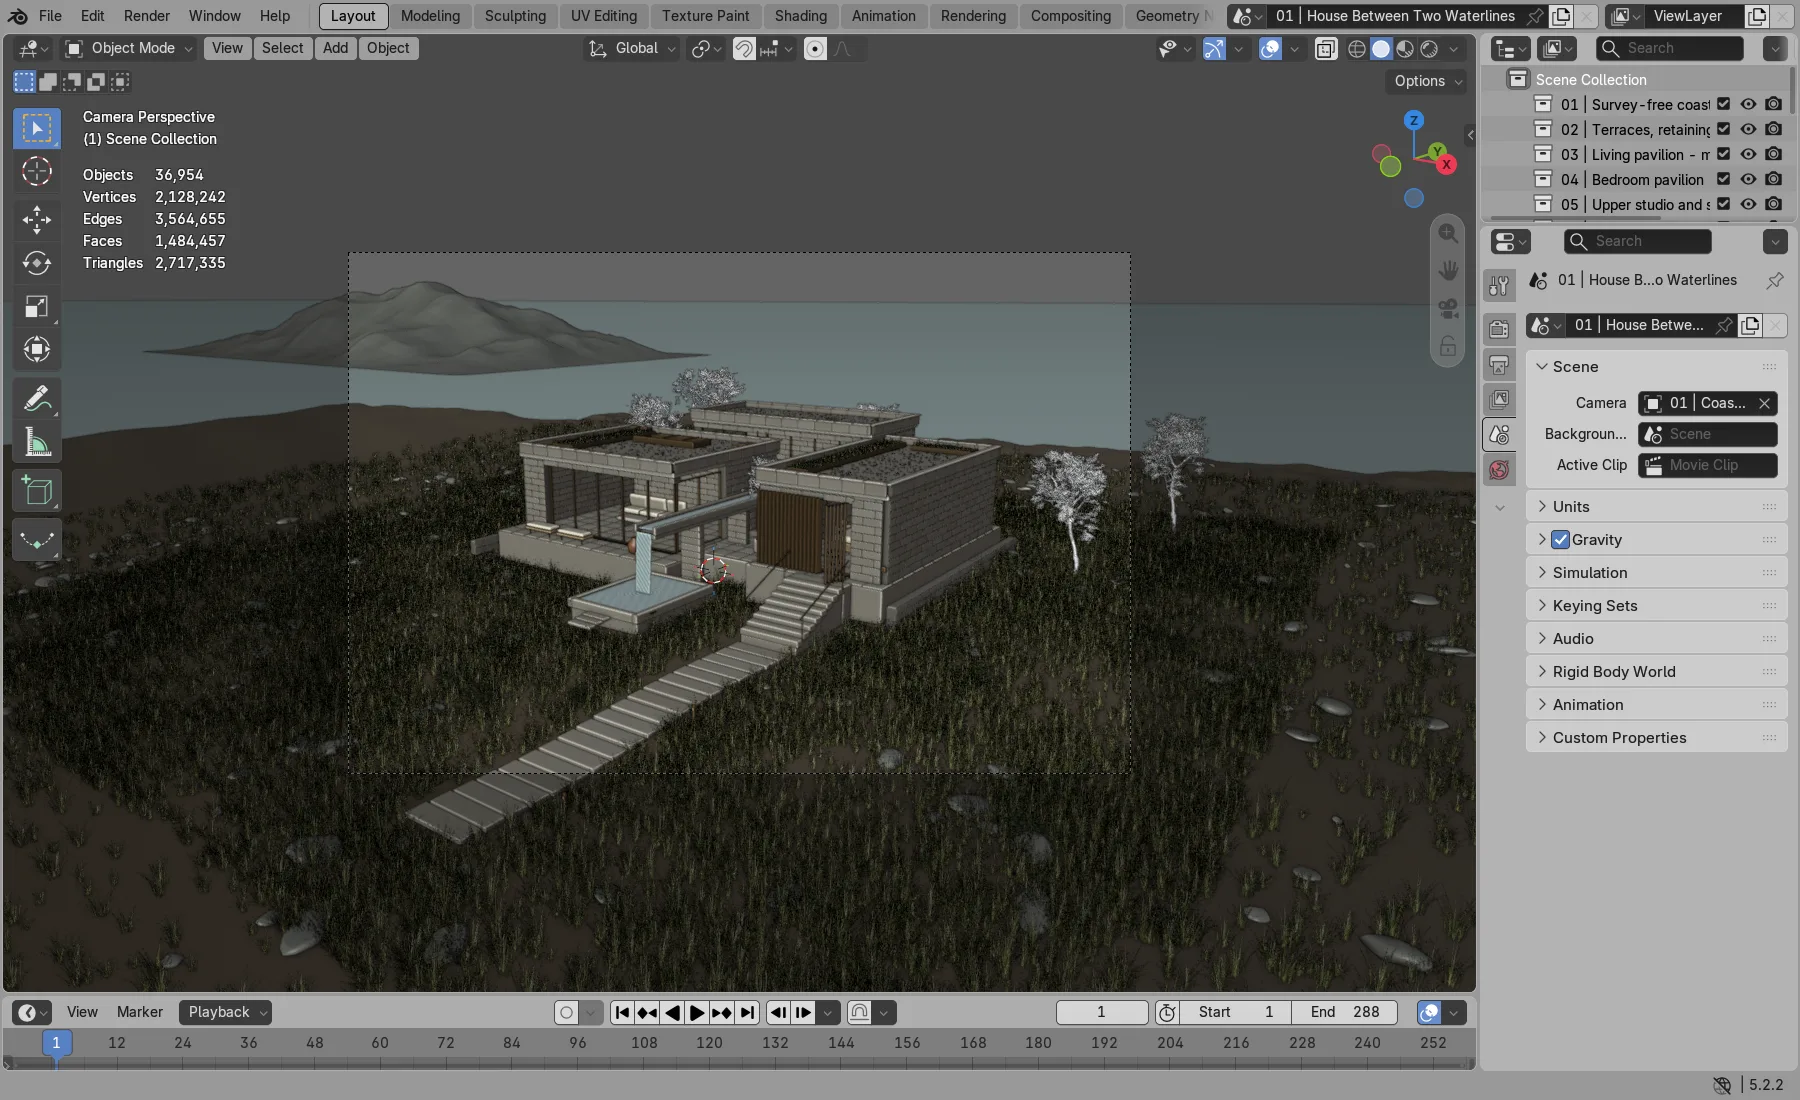The image size is (1800, 1100).
Task: Open the Add menu in viewport header
Action: 335,48
